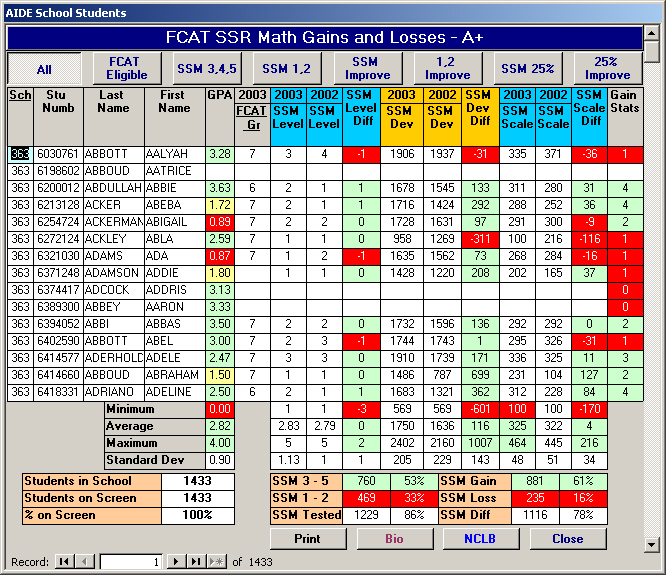Select ADCOCK last name cell
666x575 pixels.
113,290
